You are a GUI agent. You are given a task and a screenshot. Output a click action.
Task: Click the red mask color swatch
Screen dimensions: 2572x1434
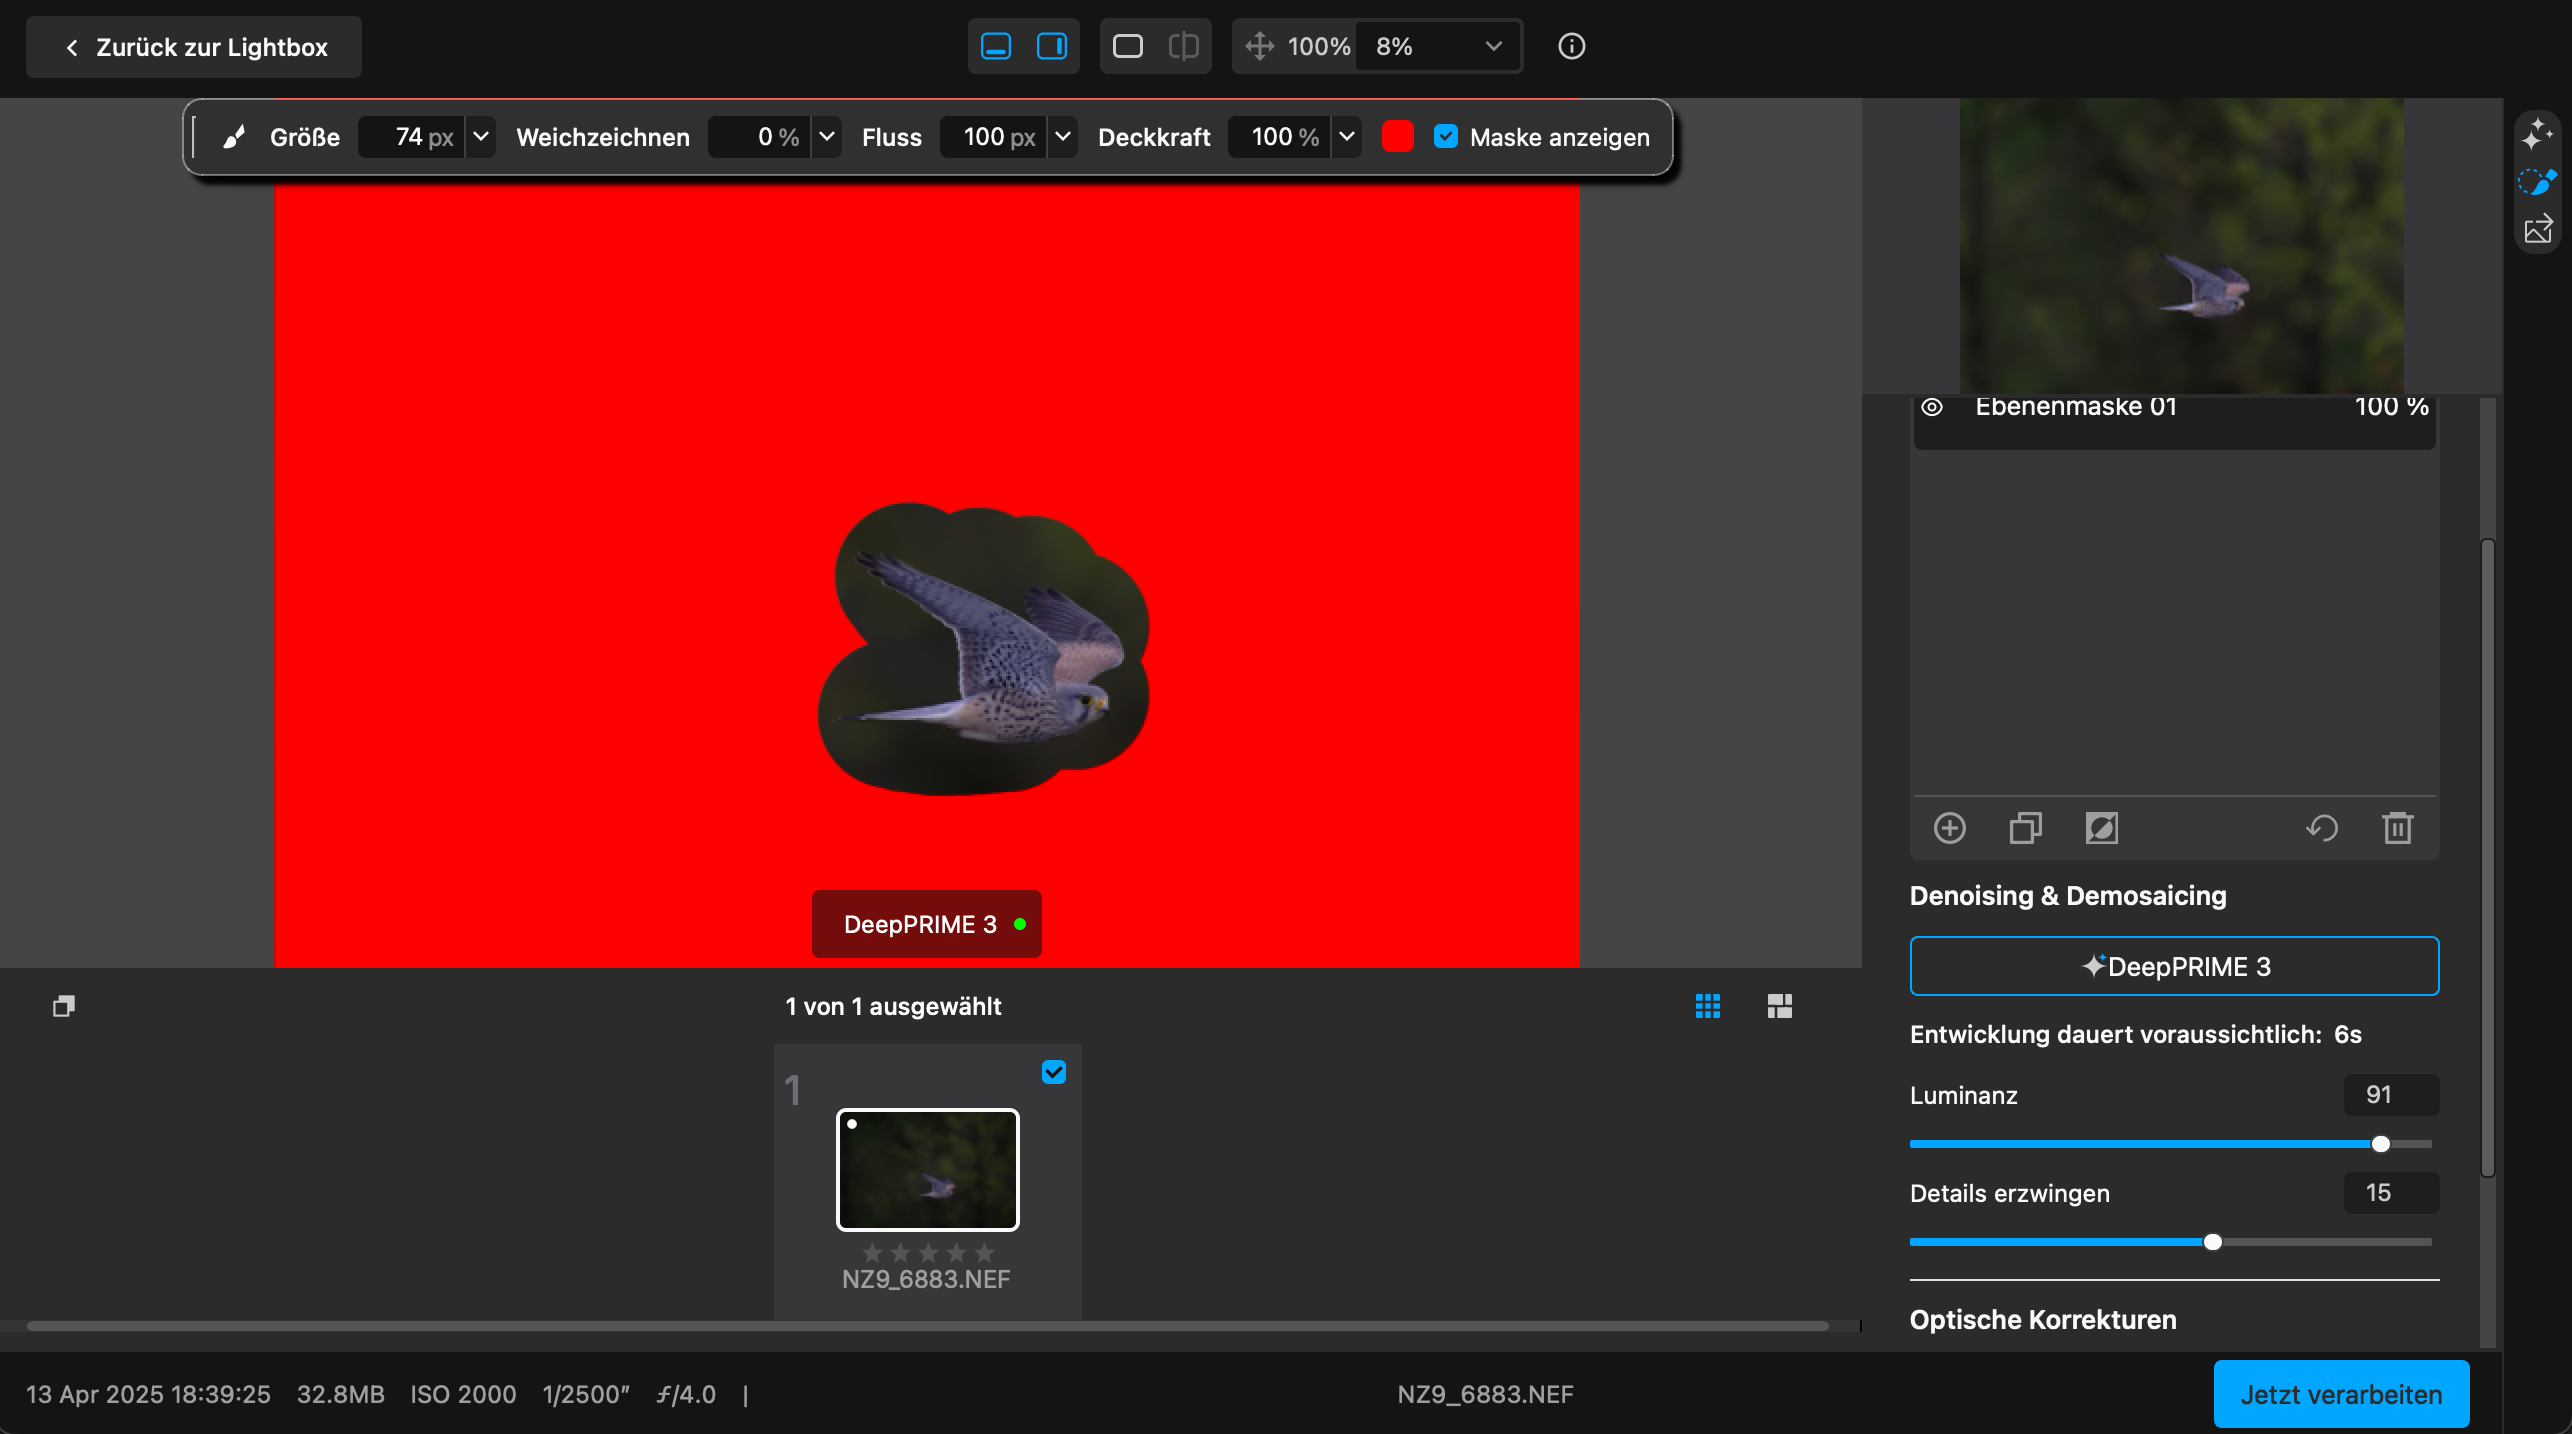[x=1397, y=137]
